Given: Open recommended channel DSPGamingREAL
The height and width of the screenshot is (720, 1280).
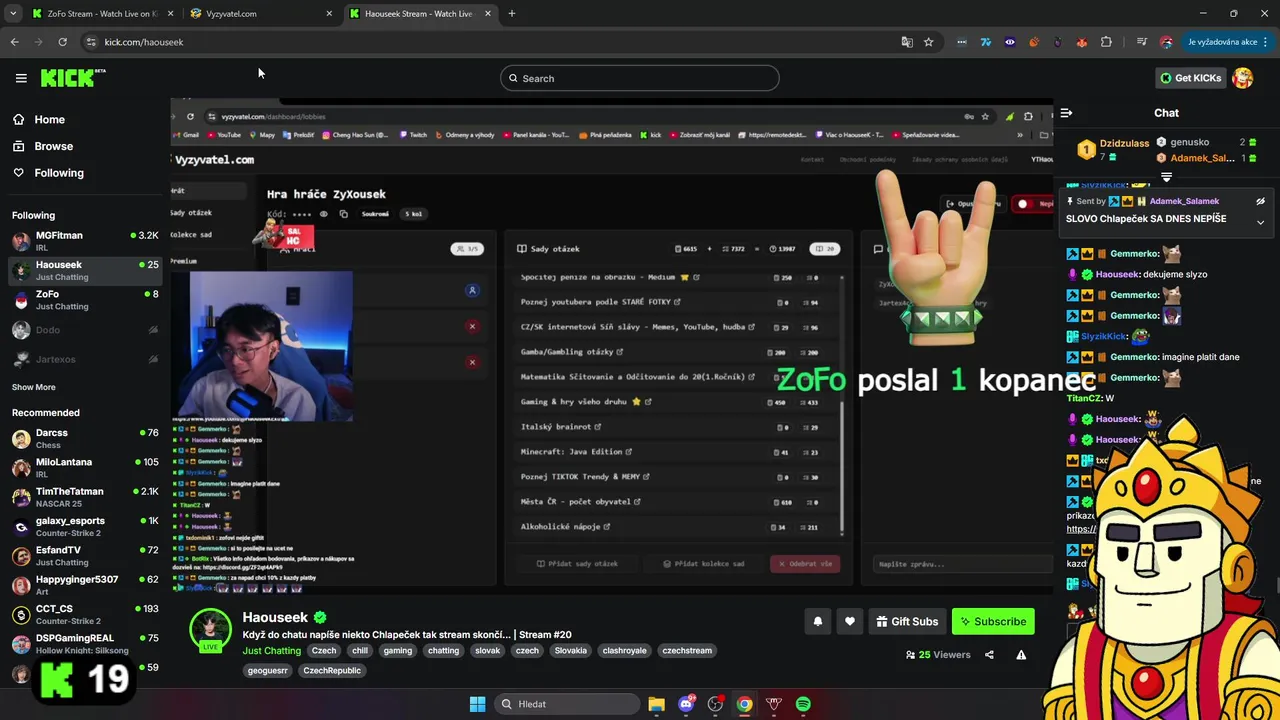Looking at the screenshot, I should (x=85, y=643).
